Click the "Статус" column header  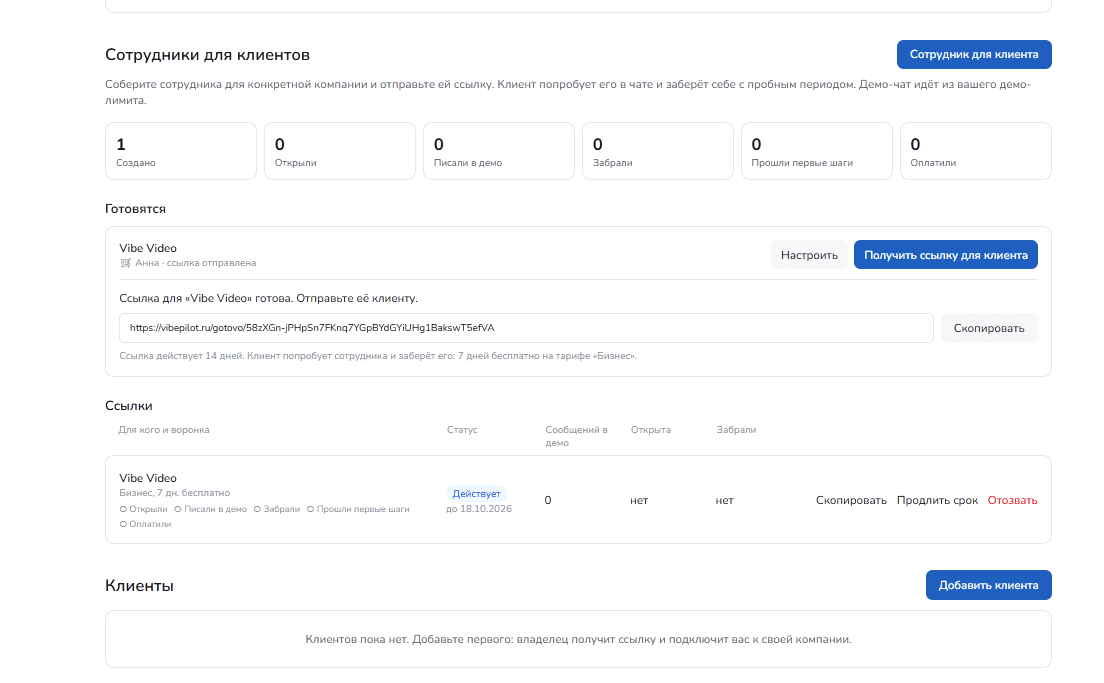click(x=462, y=430)
